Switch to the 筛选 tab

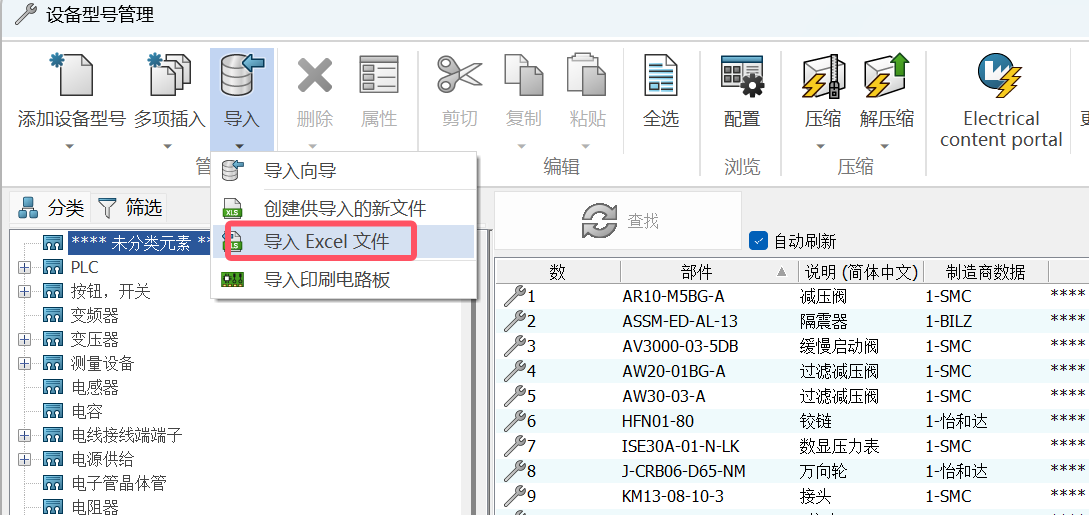click(x=131, y=208)
